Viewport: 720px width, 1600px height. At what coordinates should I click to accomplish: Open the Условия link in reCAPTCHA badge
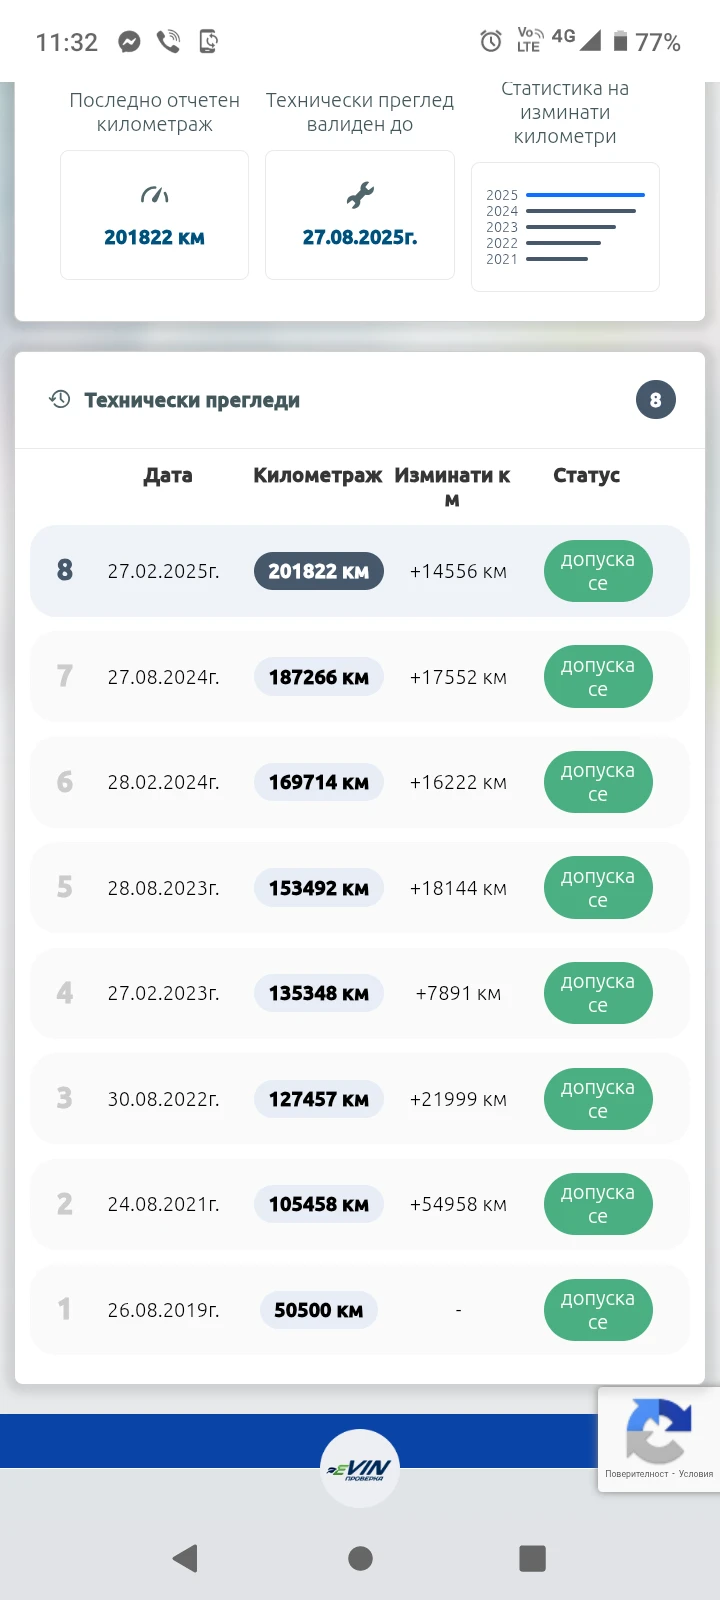[696, 1474]
